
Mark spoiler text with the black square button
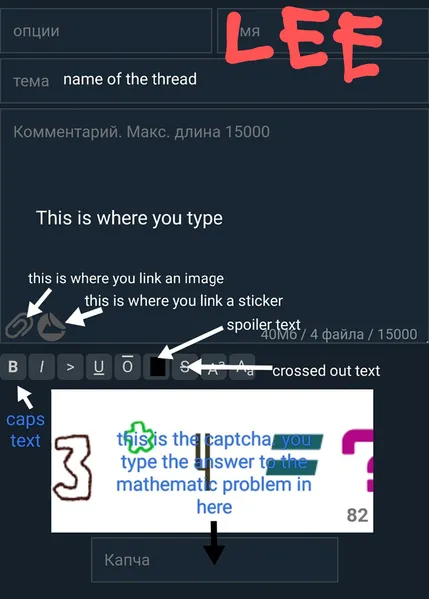pos(157,367)
